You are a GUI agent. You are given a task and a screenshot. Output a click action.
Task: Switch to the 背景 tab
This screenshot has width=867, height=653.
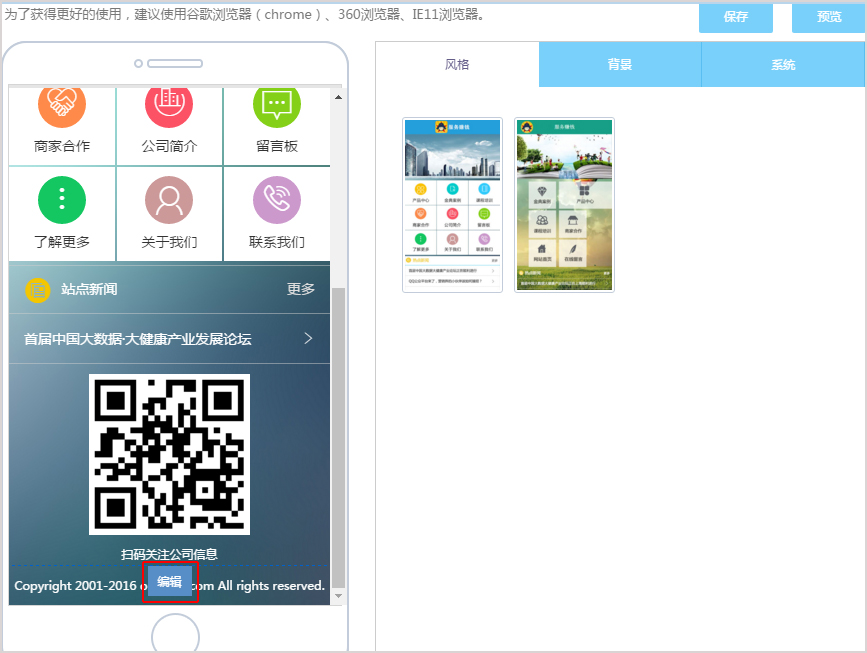pyautogui.click(x=620, y=65)
